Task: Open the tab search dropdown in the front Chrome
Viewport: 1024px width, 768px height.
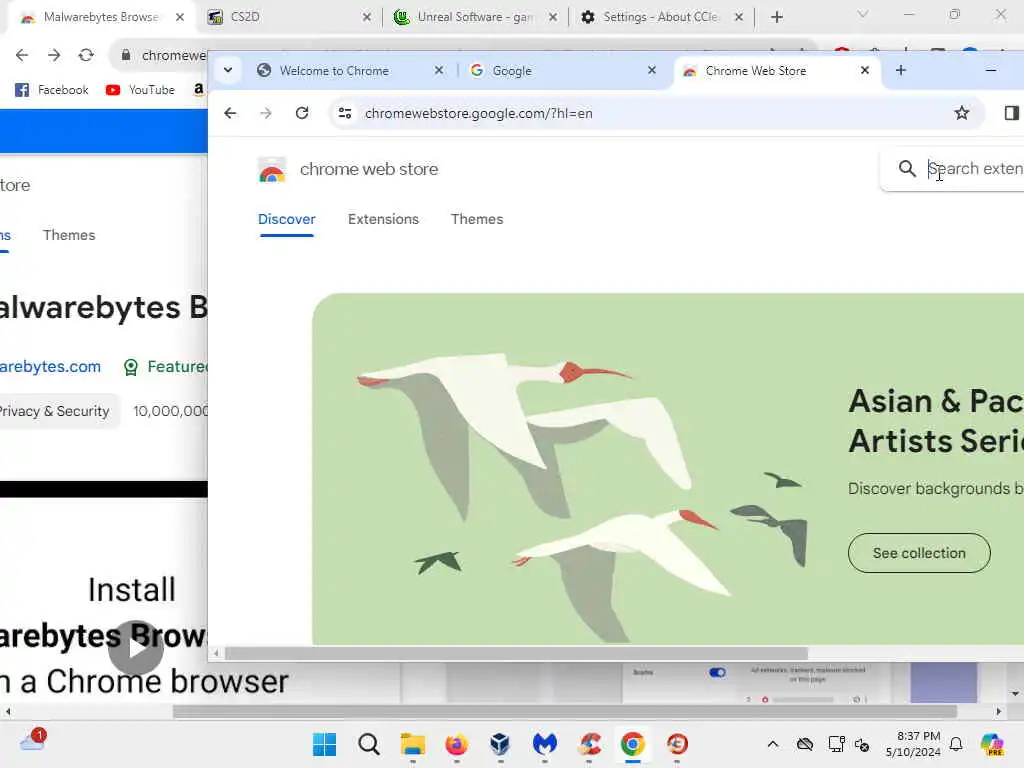Action: [228, 70]
